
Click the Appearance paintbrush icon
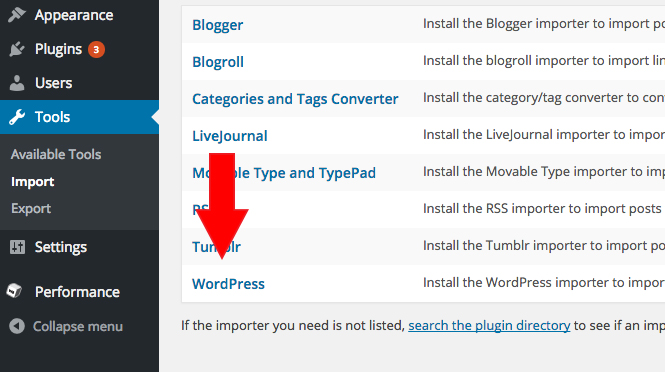tap(17, 15)
